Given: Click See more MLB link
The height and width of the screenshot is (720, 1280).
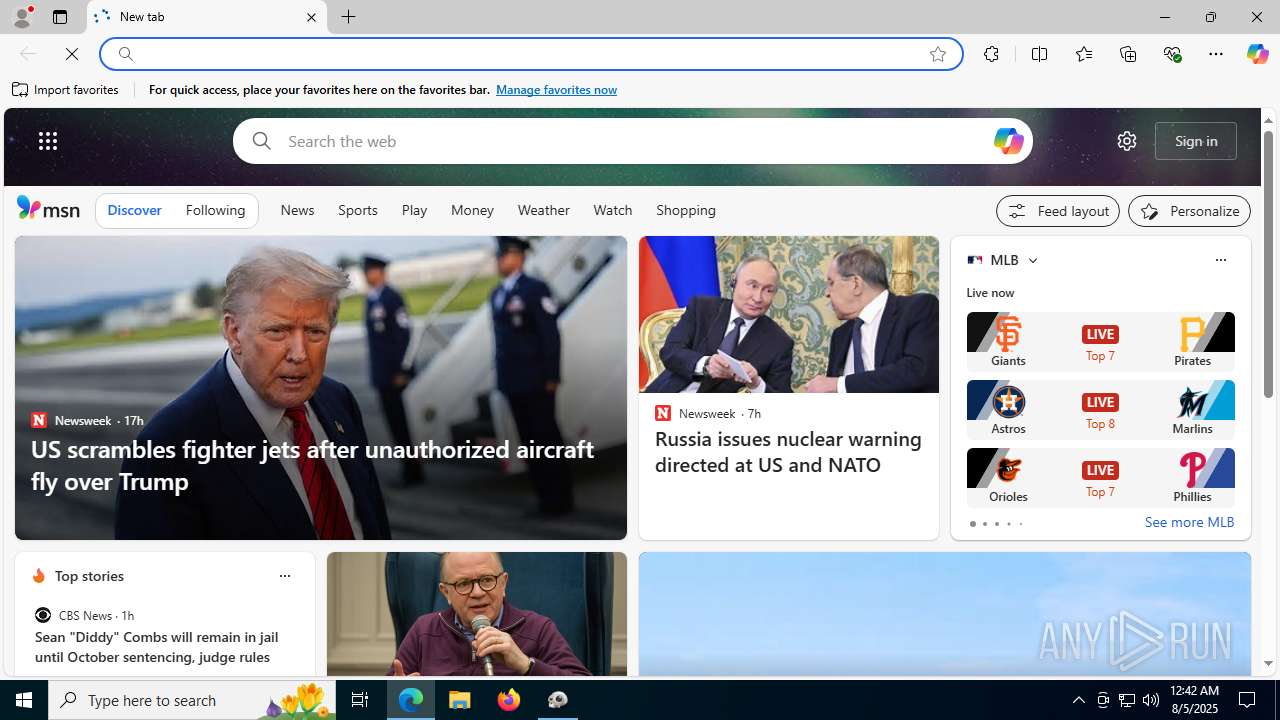Looking at the screenshot, I should tap(1189, 523).
